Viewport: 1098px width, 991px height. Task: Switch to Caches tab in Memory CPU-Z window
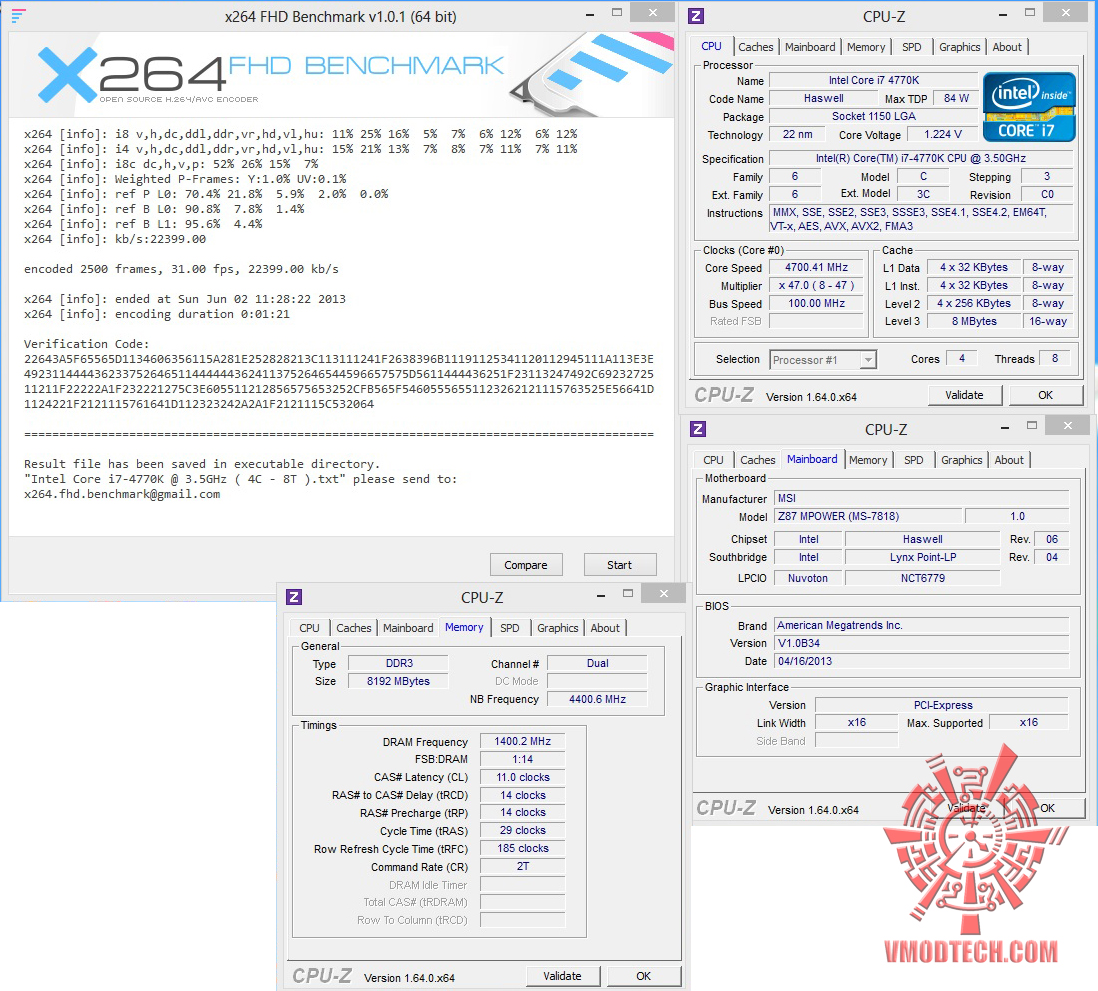[x=354, y=628]
